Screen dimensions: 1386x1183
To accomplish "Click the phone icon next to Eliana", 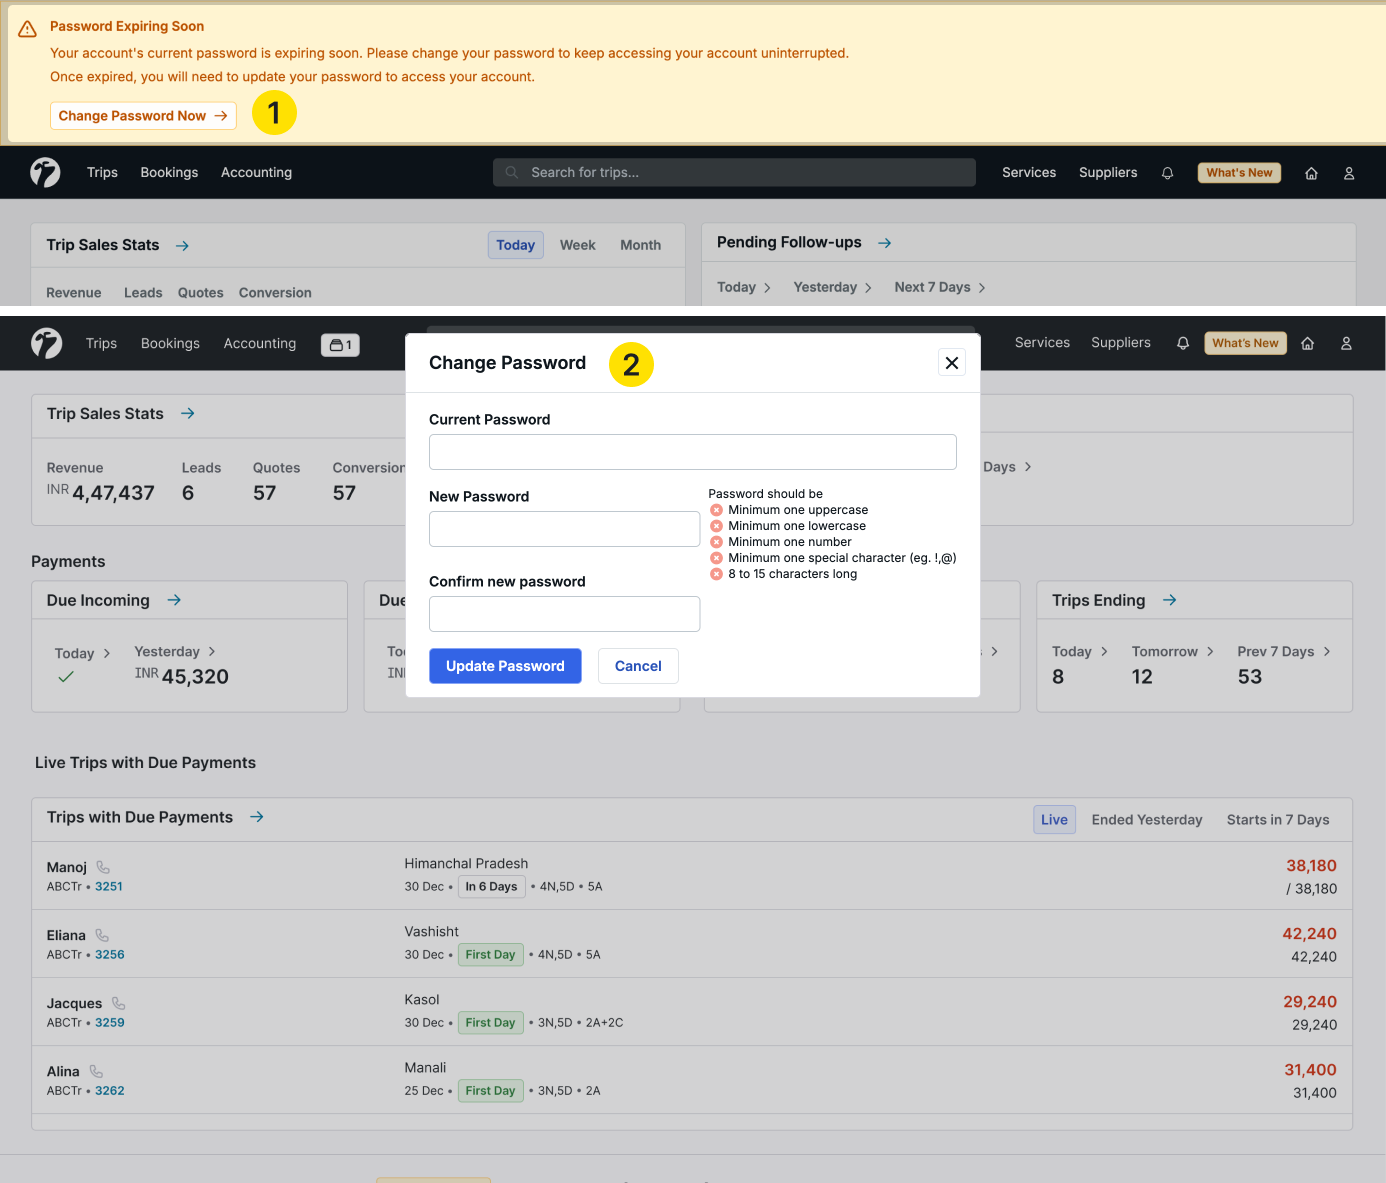I will coord(102,935).
